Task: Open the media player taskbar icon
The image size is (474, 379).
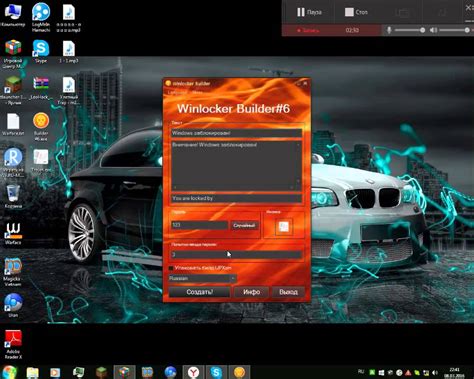Action: click(x=55, y=372)
